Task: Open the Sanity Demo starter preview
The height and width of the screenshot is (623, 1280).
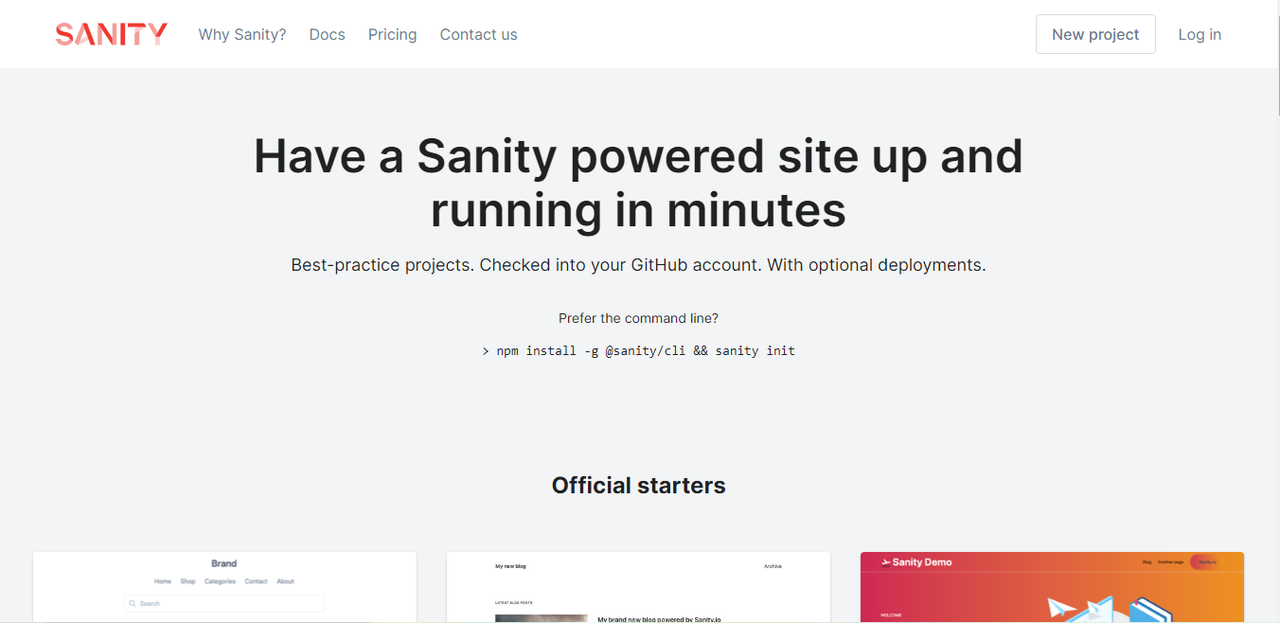Action: coord(1052,590)
